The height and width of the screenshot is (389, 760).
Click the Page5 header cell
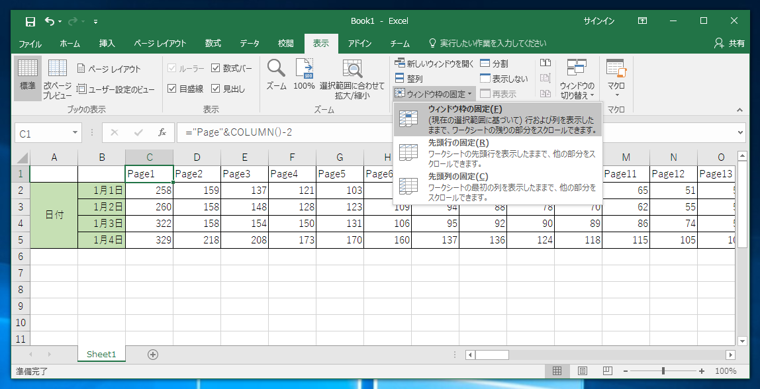[x=340, y=174]
